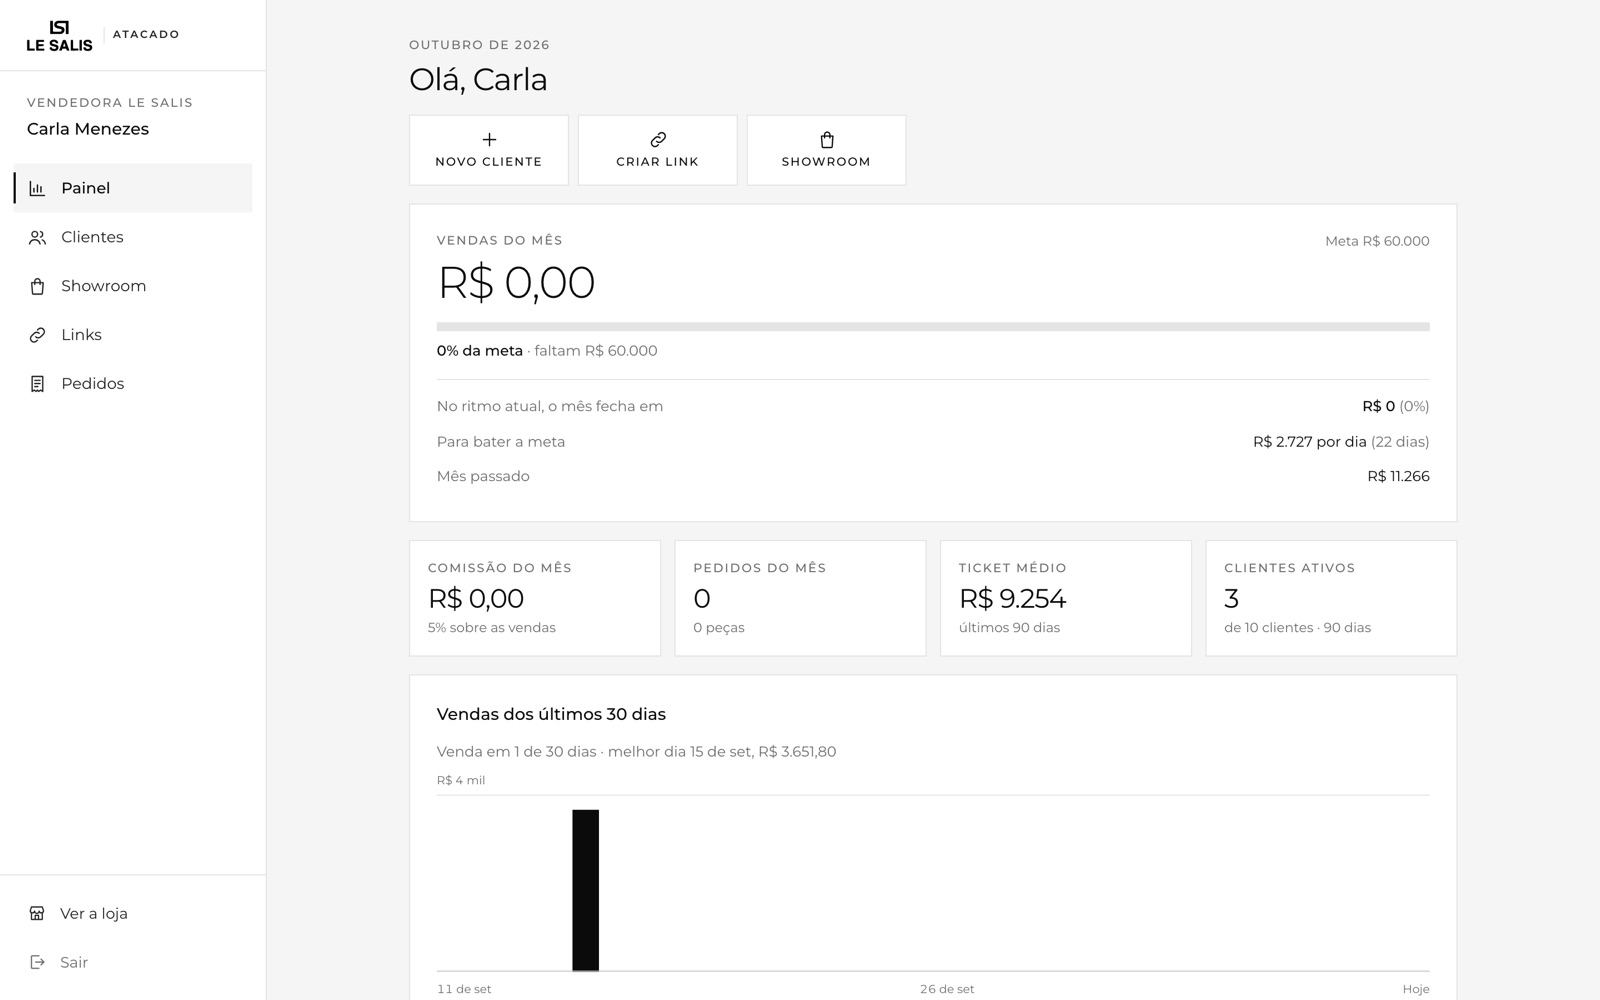1600x1000 pixels.
Task: Click the monthly sales goal progress bar
Action: click(x=933, y=327)
